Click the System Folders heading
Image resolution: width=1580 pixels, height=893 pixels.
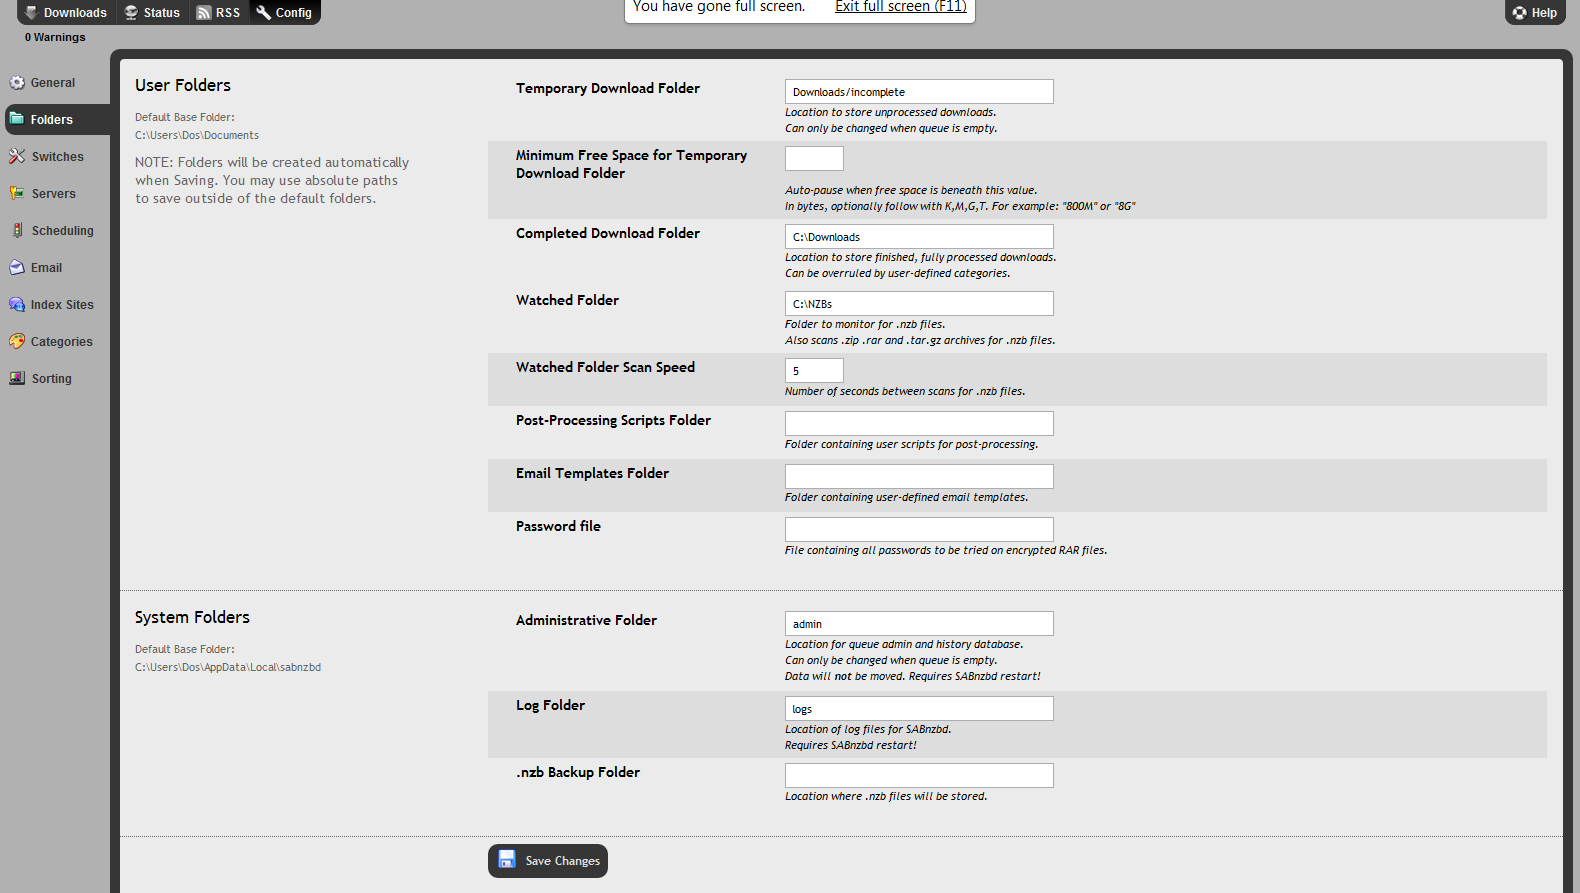192,618
